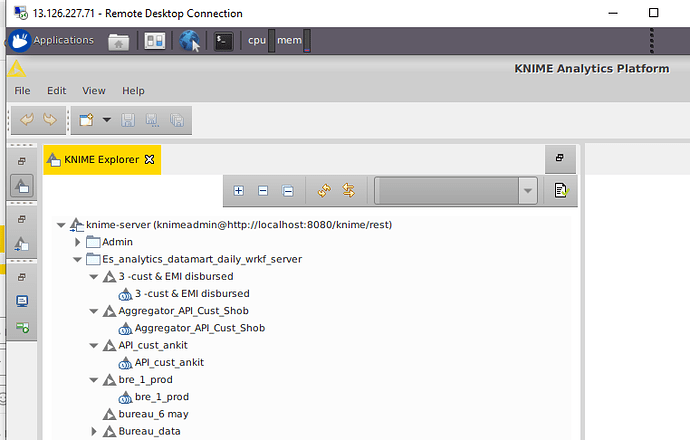Open the sidebar icon with blue arrow
This screenshot has height=440, width=690.
(22, 244)
